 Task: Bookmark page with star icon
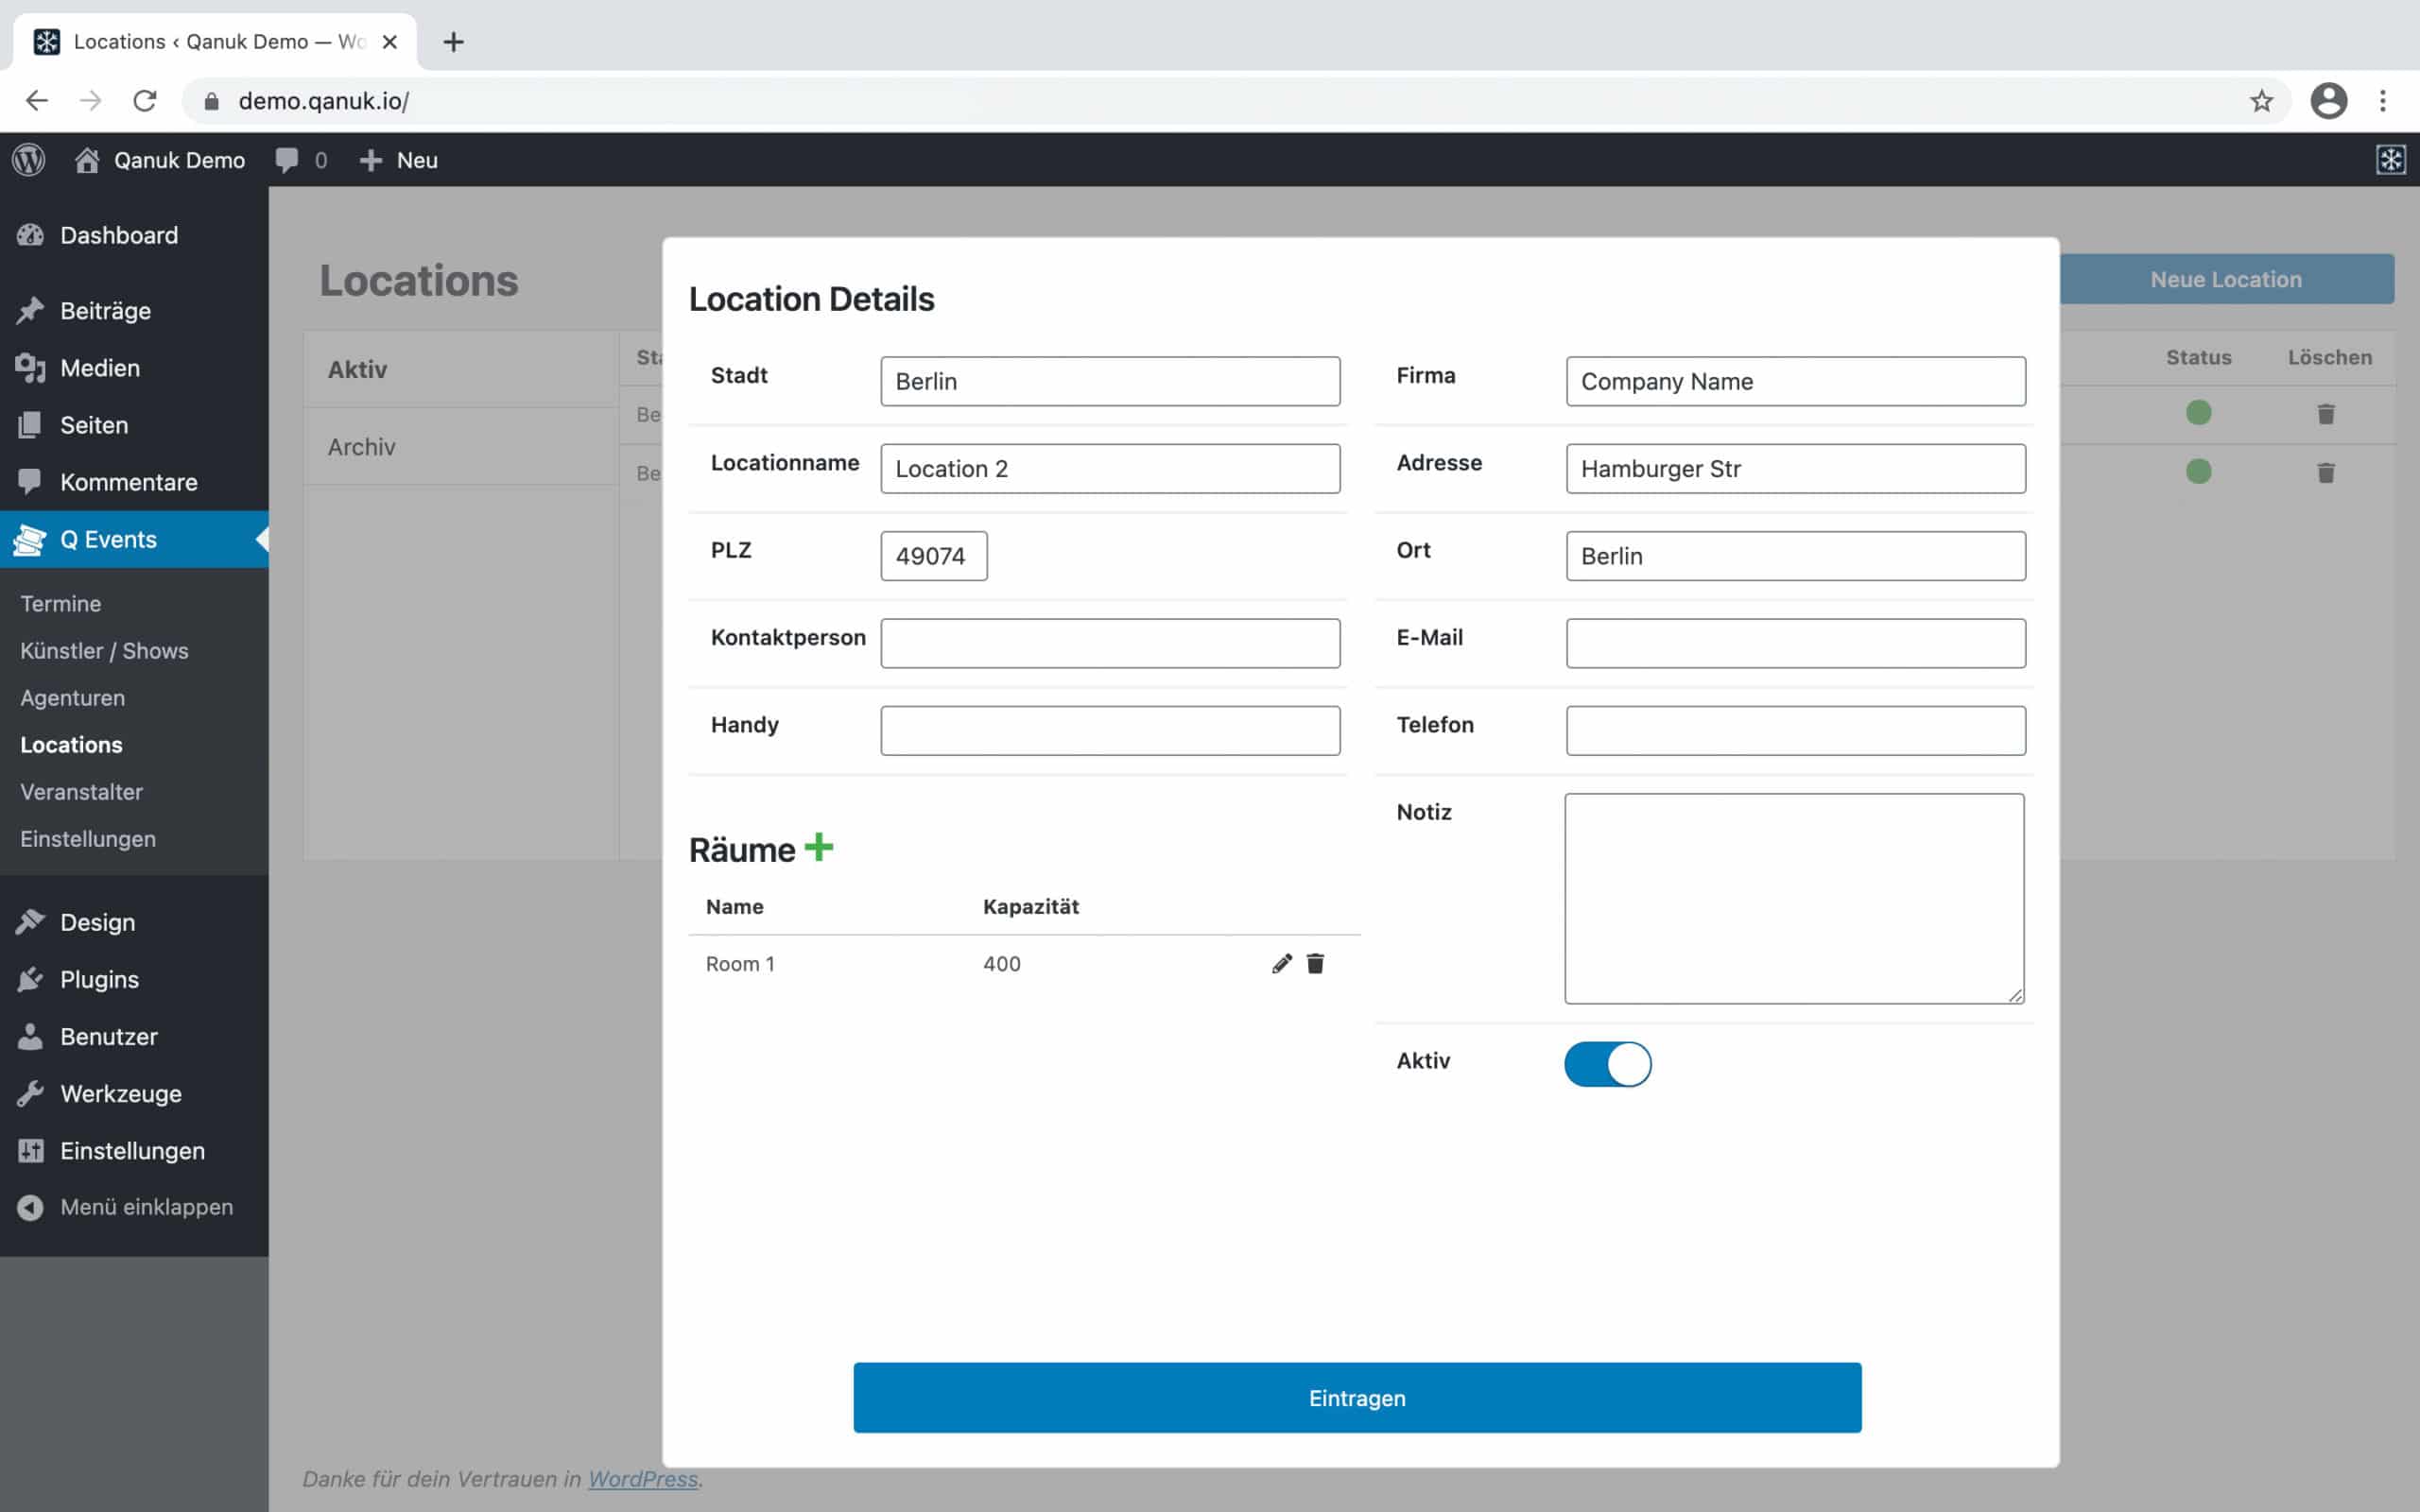click(2261, 101)
